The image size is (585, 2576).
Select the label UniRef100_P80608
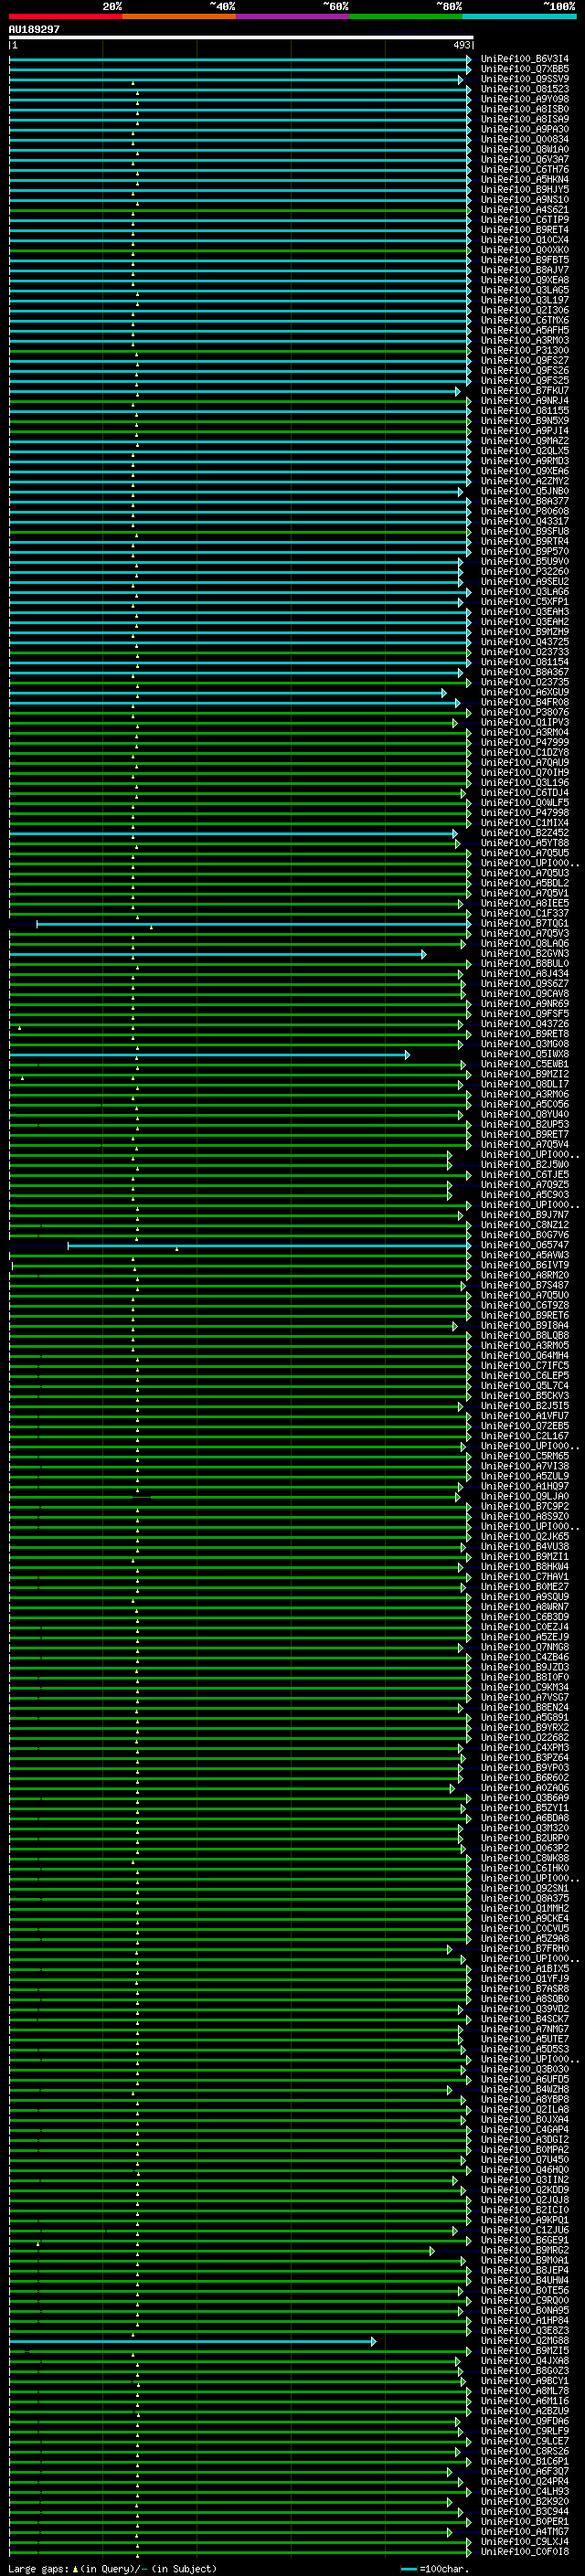525,511
